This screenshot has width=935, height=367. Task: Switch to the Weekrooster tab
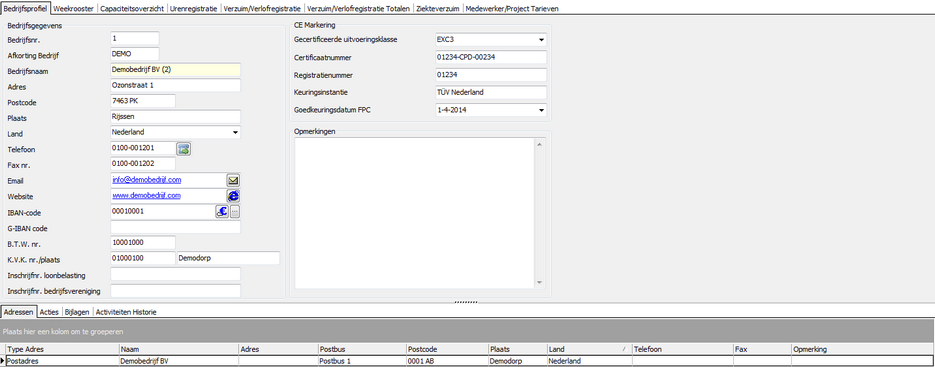click(x=73, y=9)
